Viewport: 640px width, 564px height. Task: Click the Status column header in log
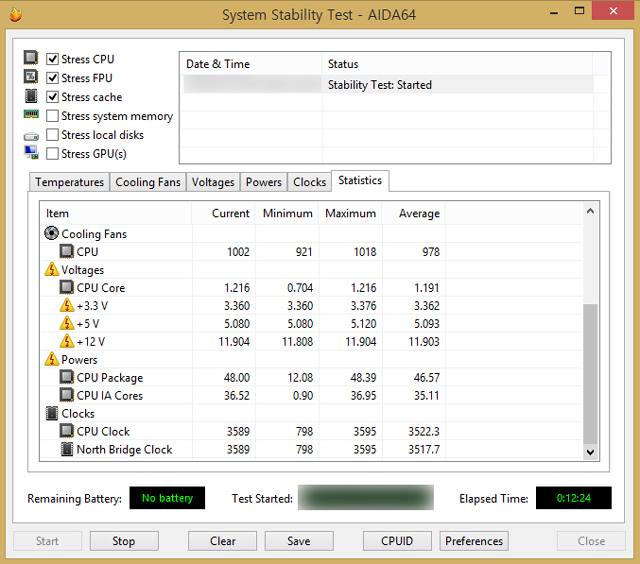457,64
